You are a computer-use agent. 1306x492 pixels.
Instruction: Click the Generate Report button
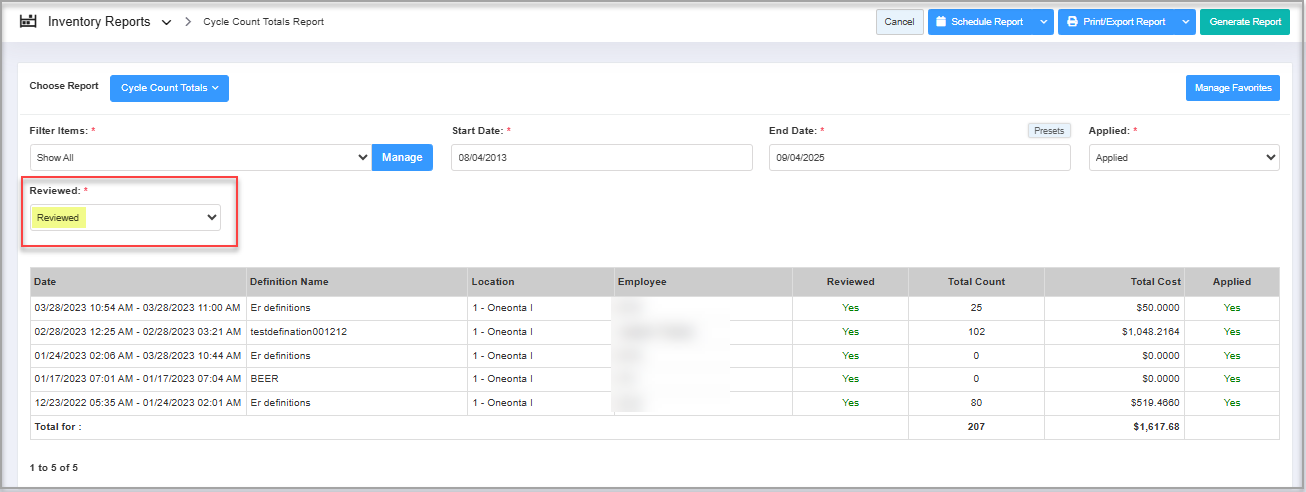click(1244, 22)
